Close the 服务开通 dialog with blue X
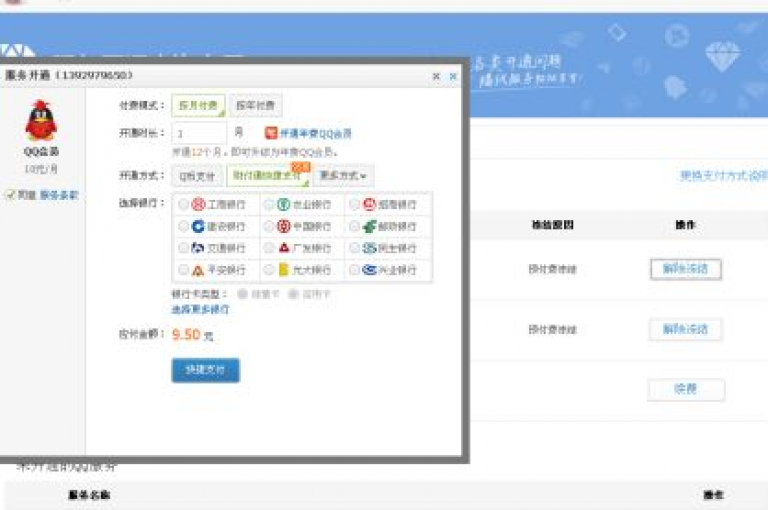768x510 pixels. pyautogui.click(x=453, y=76)
